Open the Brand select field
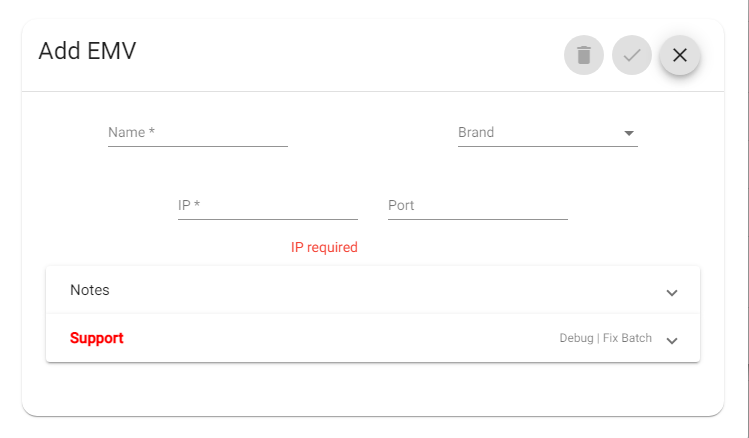This screenshot has height=438, width=749. pyautogui.click(x=548, y=133)
